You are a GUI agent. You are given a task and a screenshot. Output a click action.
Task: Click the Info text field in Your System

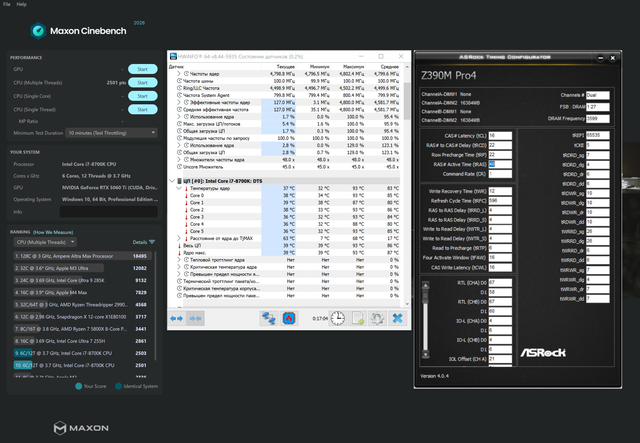pos(109,211)
